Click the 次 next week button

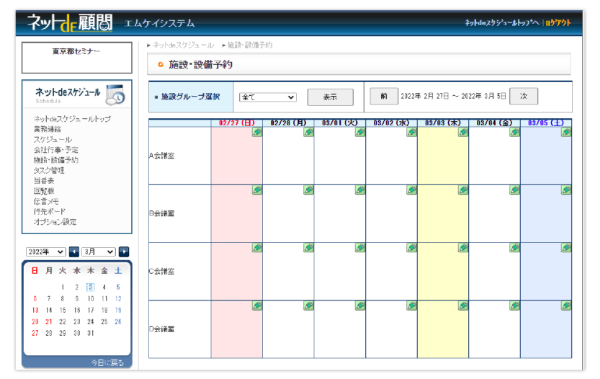click(x=523, y=96)
